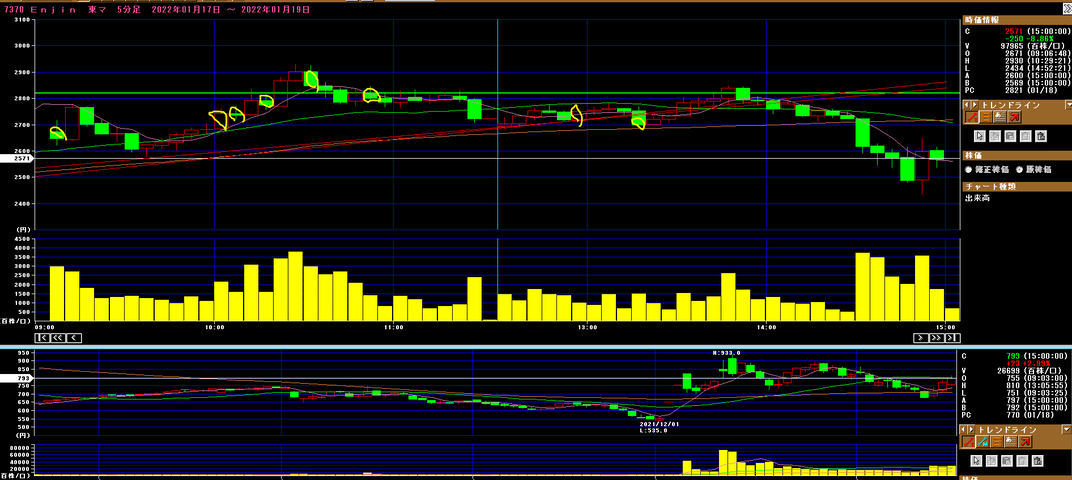Choose the horizontal lines tool in the upper chart panel

click(x=987, y=117)
